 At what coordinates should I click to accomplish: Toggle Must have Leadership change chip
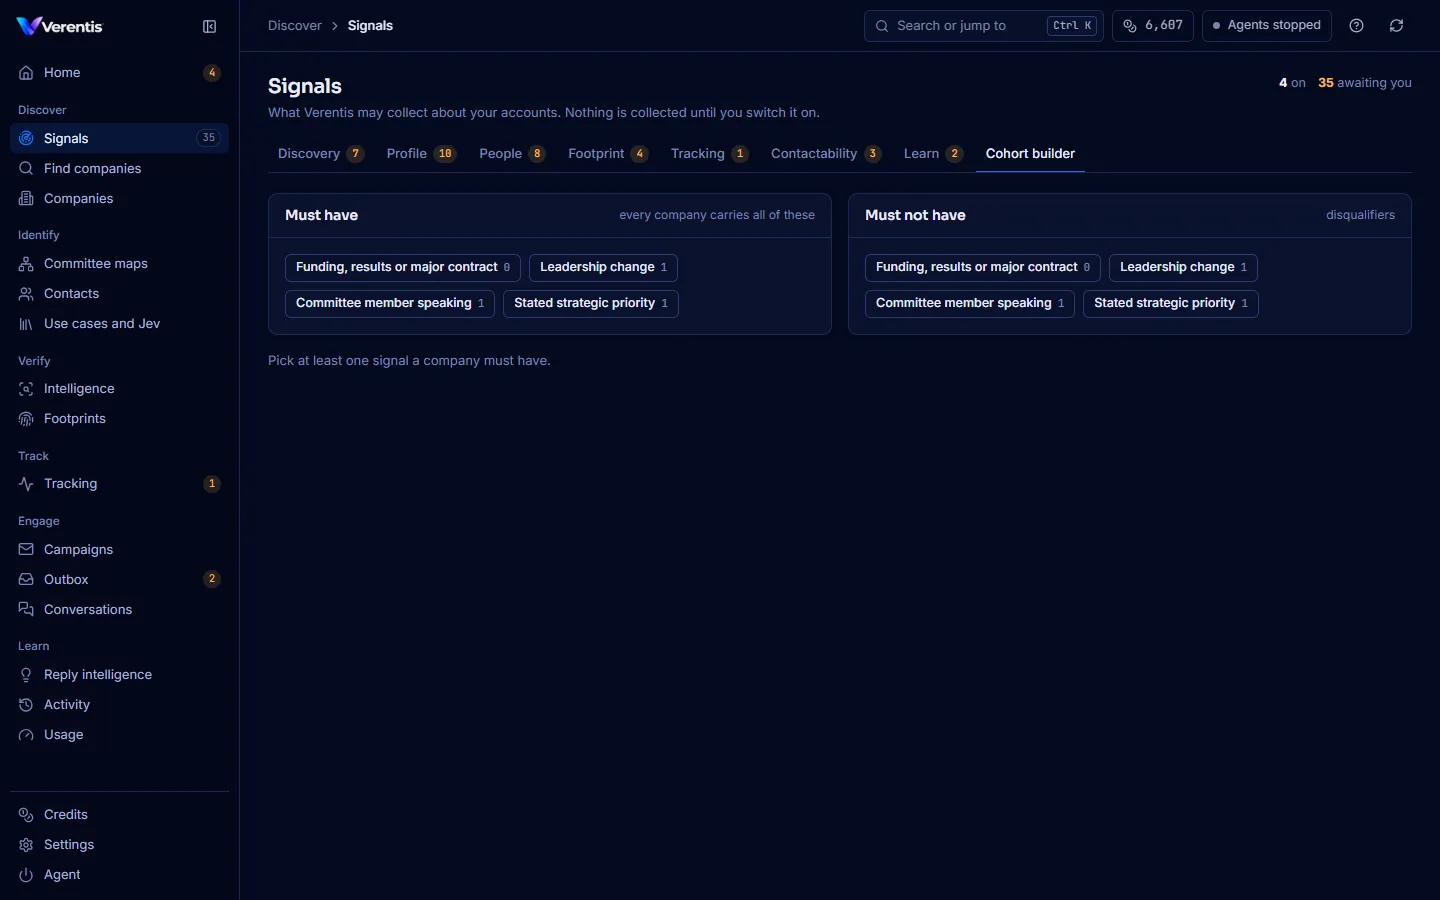coord(603,268)
